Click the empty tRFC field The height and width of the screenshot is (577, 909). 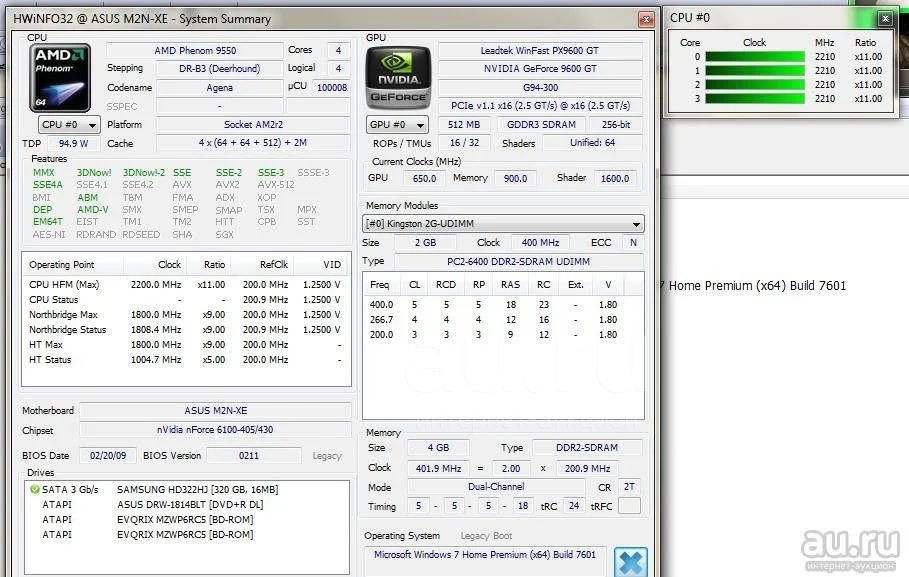point(629,506)
